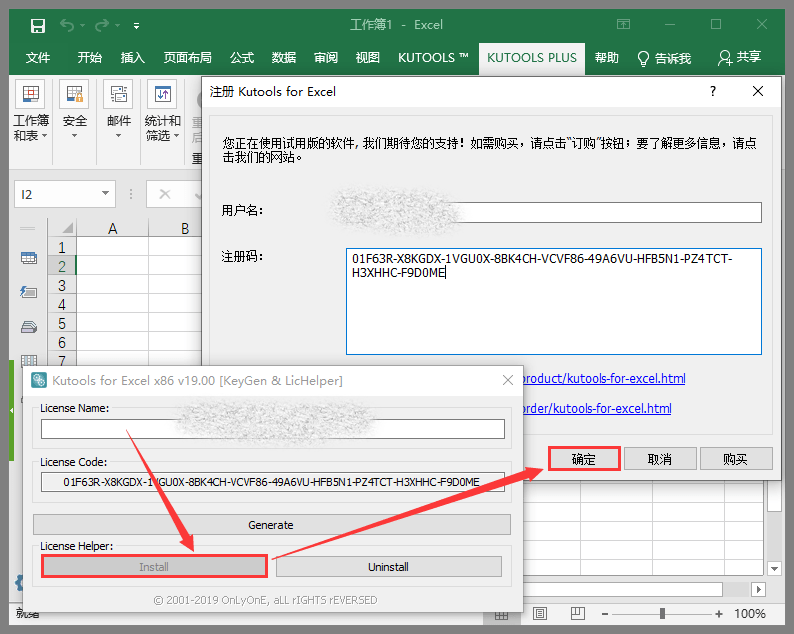Select row 5 header
794x634 pixels.
(62, 324)
